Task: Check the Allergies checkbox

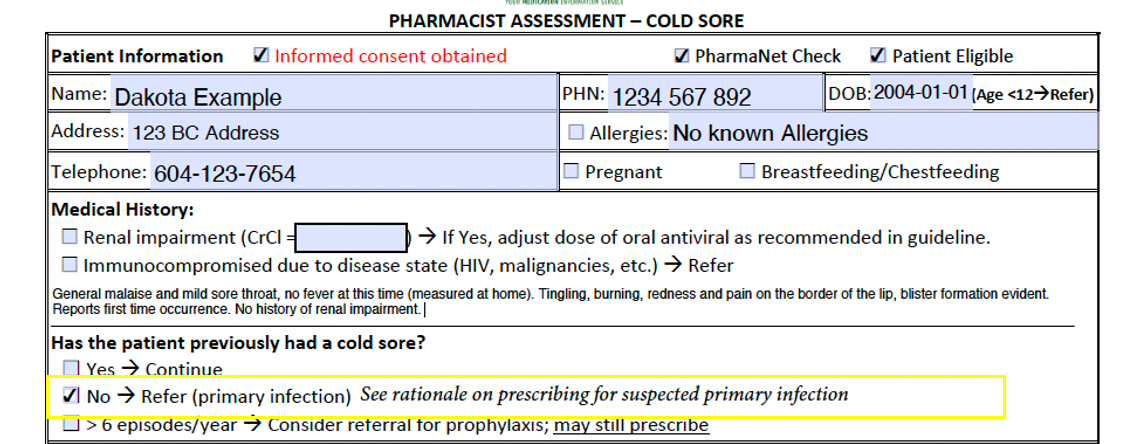Action: (x=576, y=133)
